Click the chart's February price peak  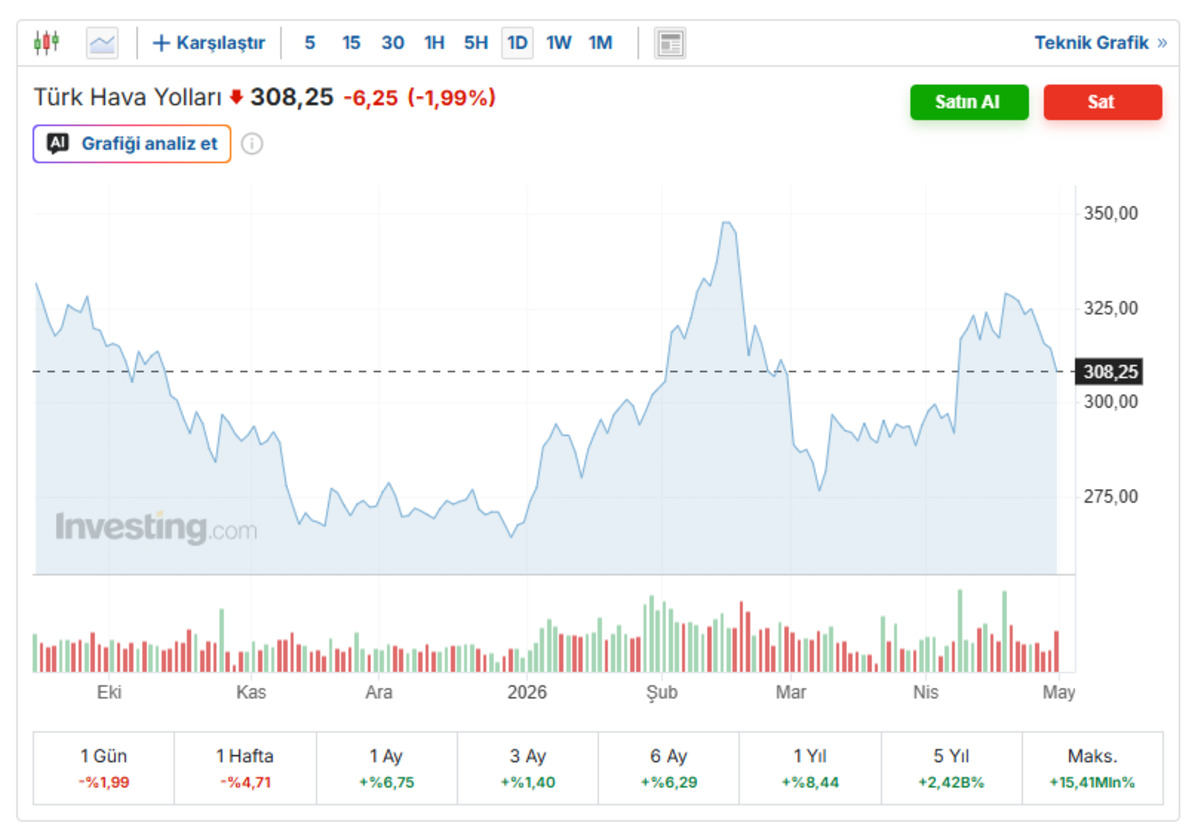tap(727, 223)
